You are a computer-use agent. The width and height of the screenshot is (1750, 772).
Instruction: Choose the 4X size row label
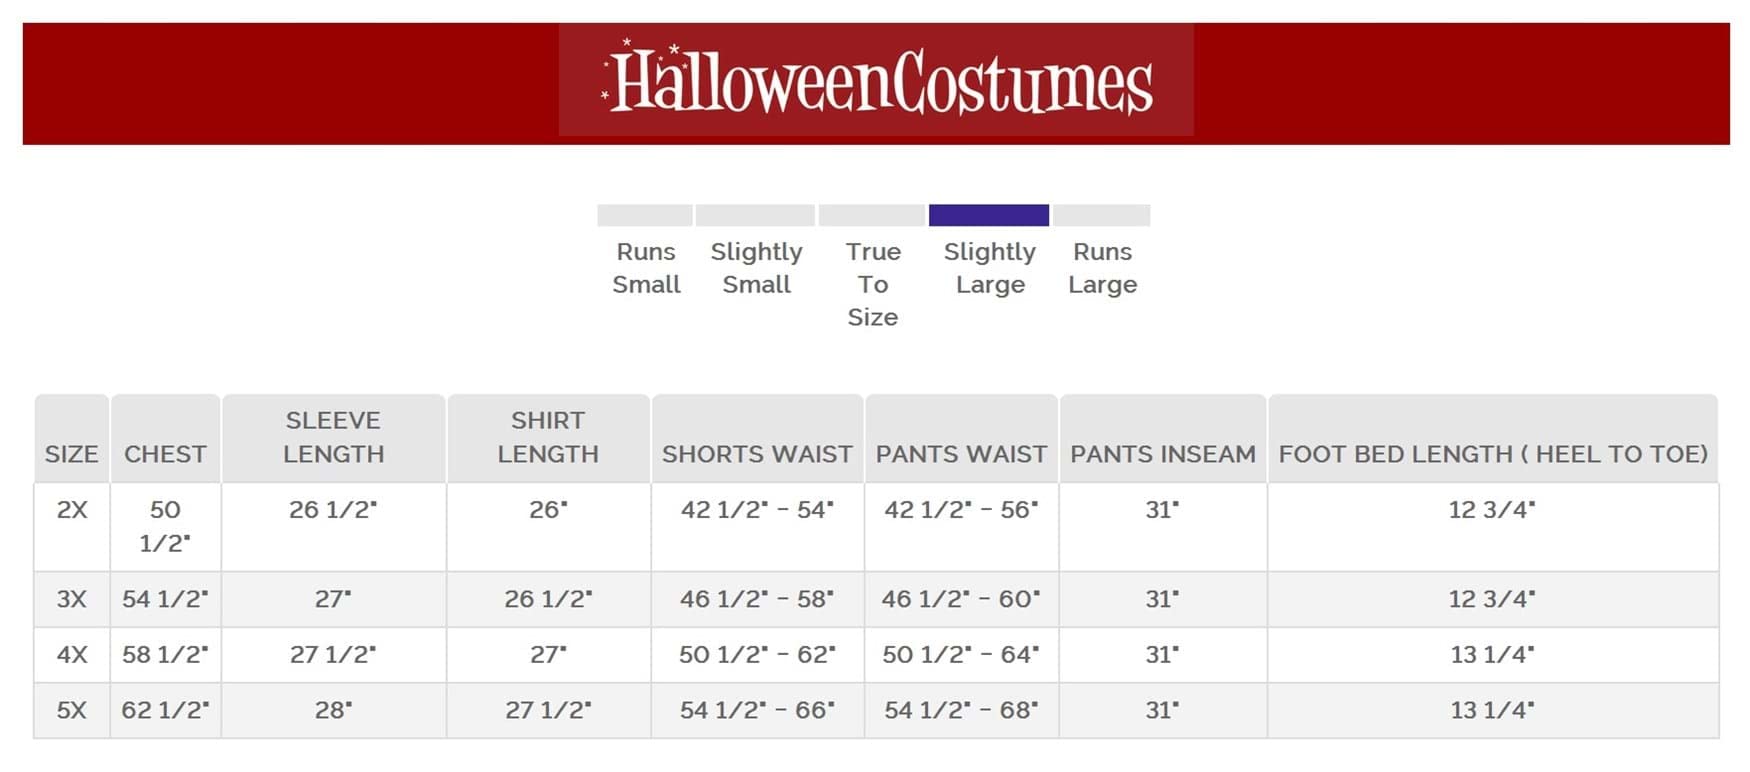(72, 655)
